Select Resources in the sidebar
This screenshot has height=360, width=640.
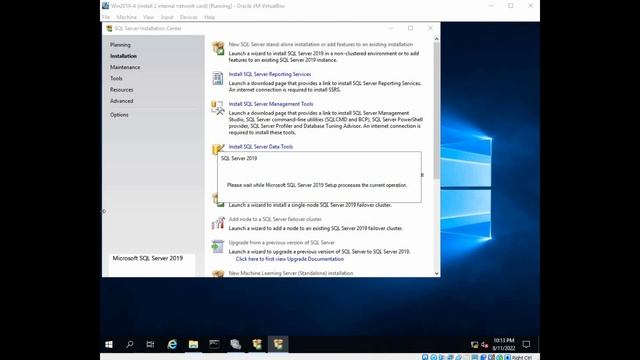pyautogui.click(x=122, y=89)
